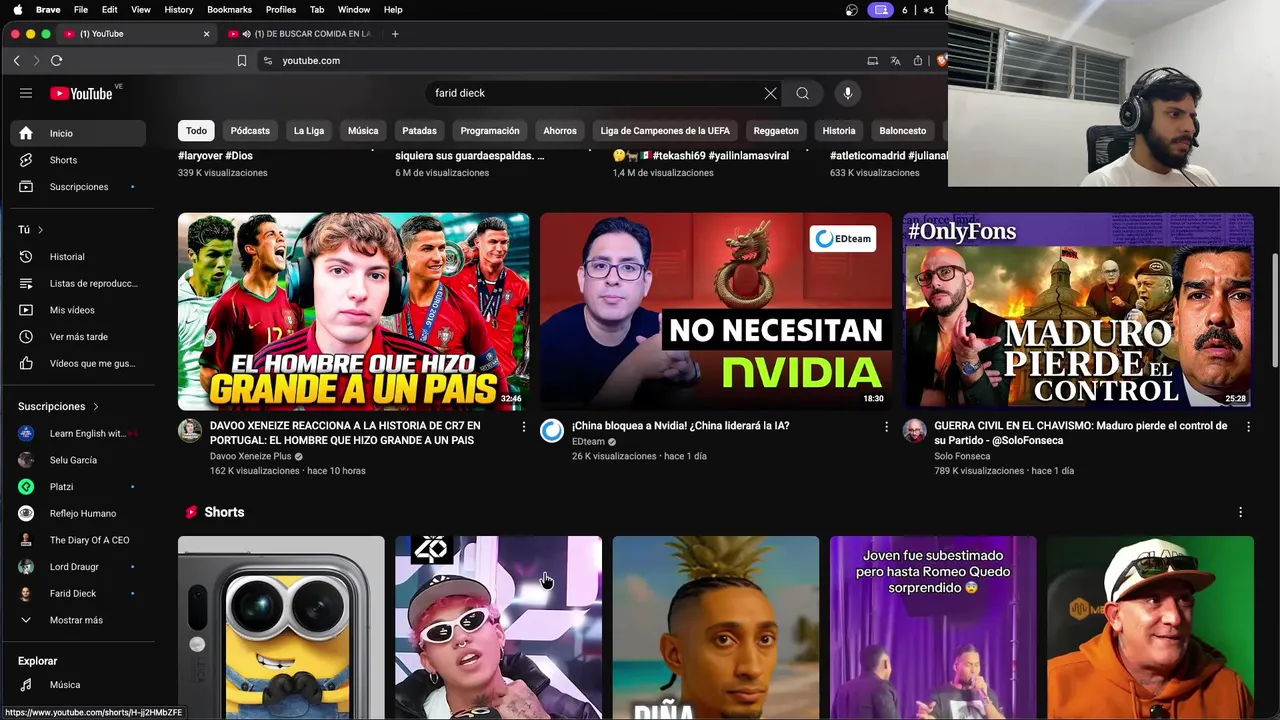Open Shorts shelf more options

point(1240,512)
